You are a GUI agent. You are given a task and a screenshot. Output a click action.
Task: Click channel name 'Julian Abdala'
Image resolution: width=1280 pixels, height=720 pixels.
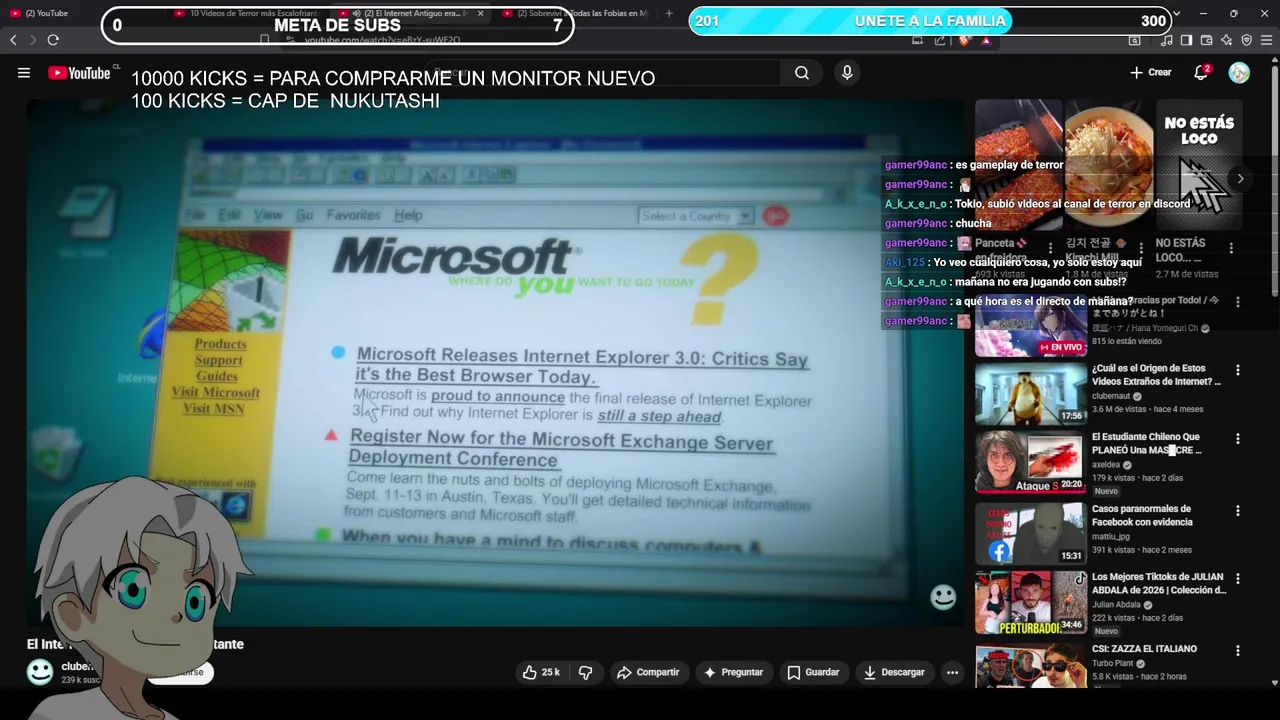pos(1117,605)
